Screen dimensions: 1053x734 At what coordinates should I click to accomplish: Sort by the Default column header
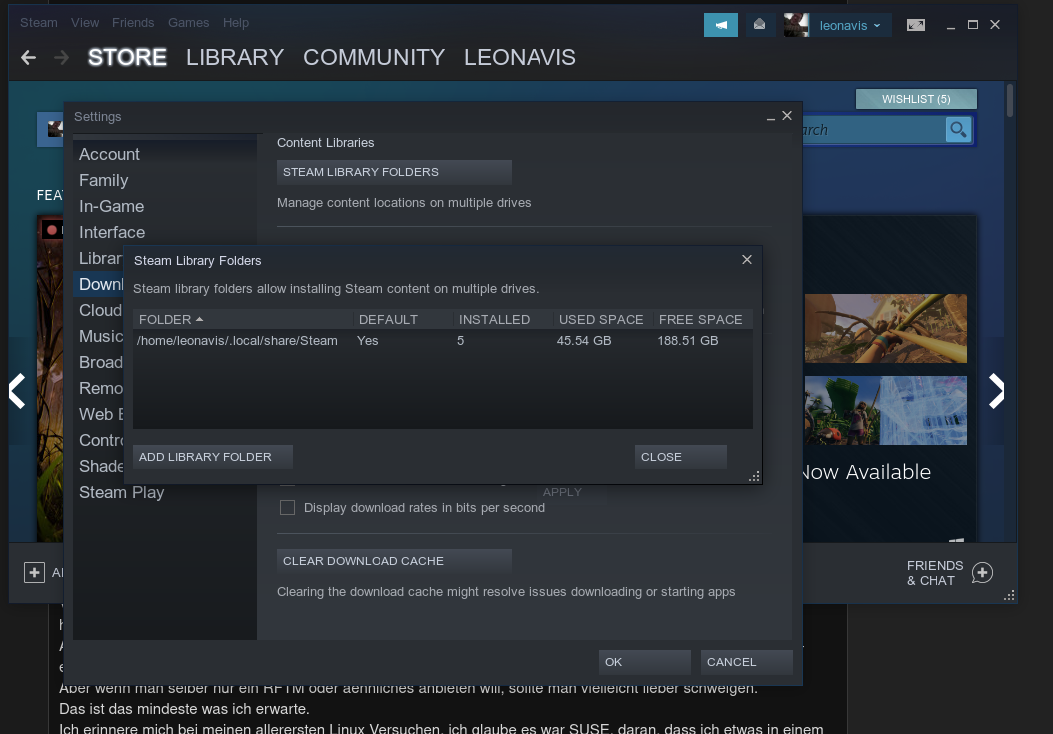tap(403, 320)
